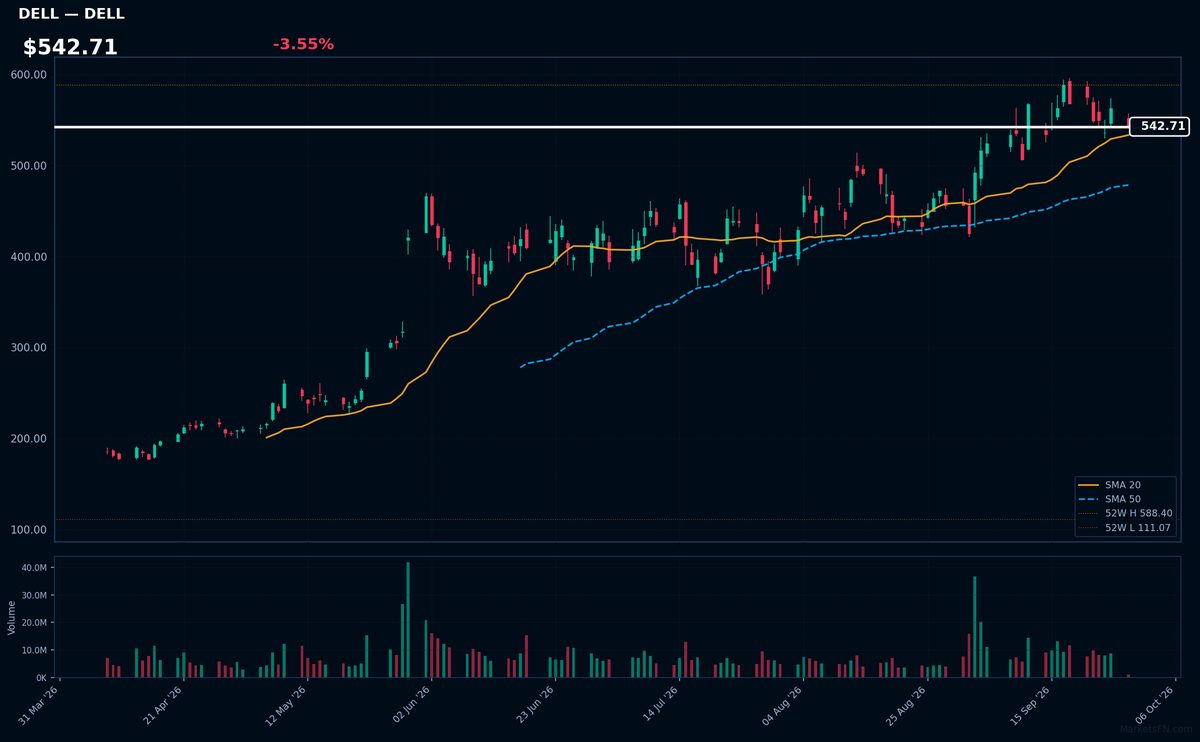Click the 31 Mar '26 date label

40,704
